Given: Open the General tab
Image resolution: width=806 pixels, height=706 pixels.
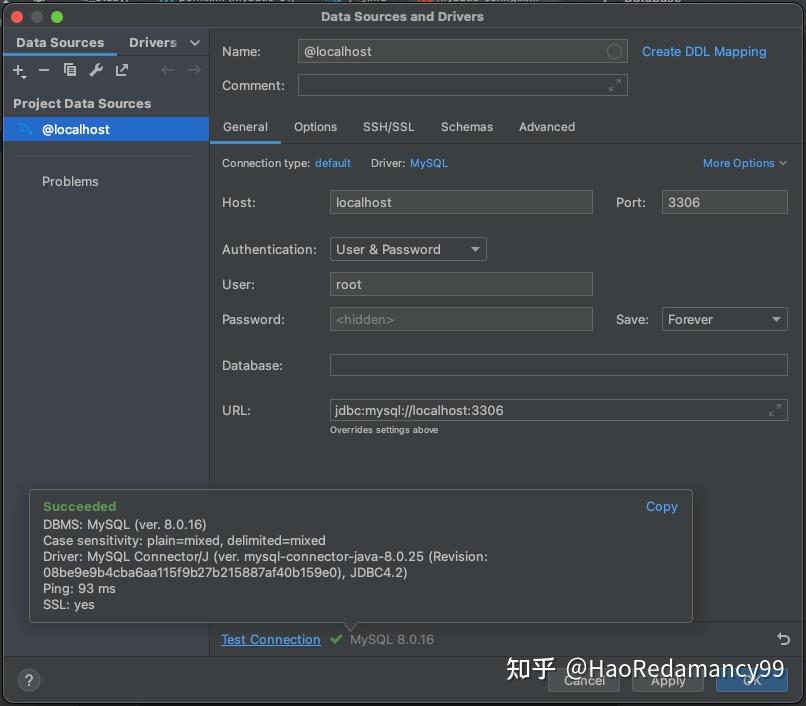Looking at the screenshot, I should pyautogui.click(x=245, y=127).
